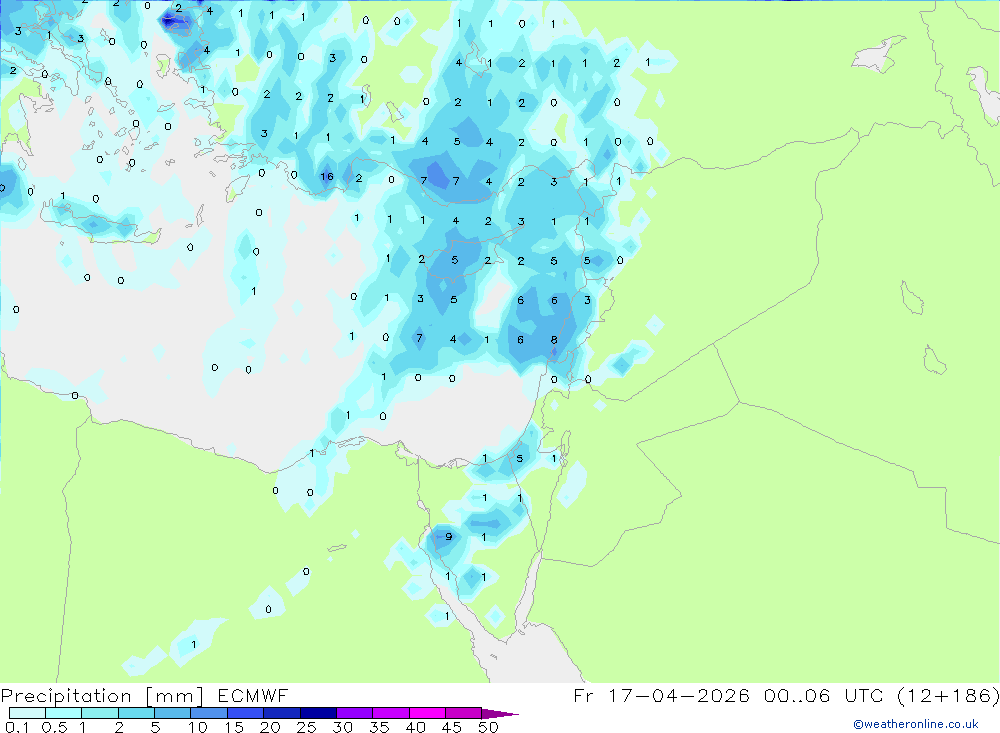Click the 0.1–0.5 mm palest legend swatch

[27, 713]
